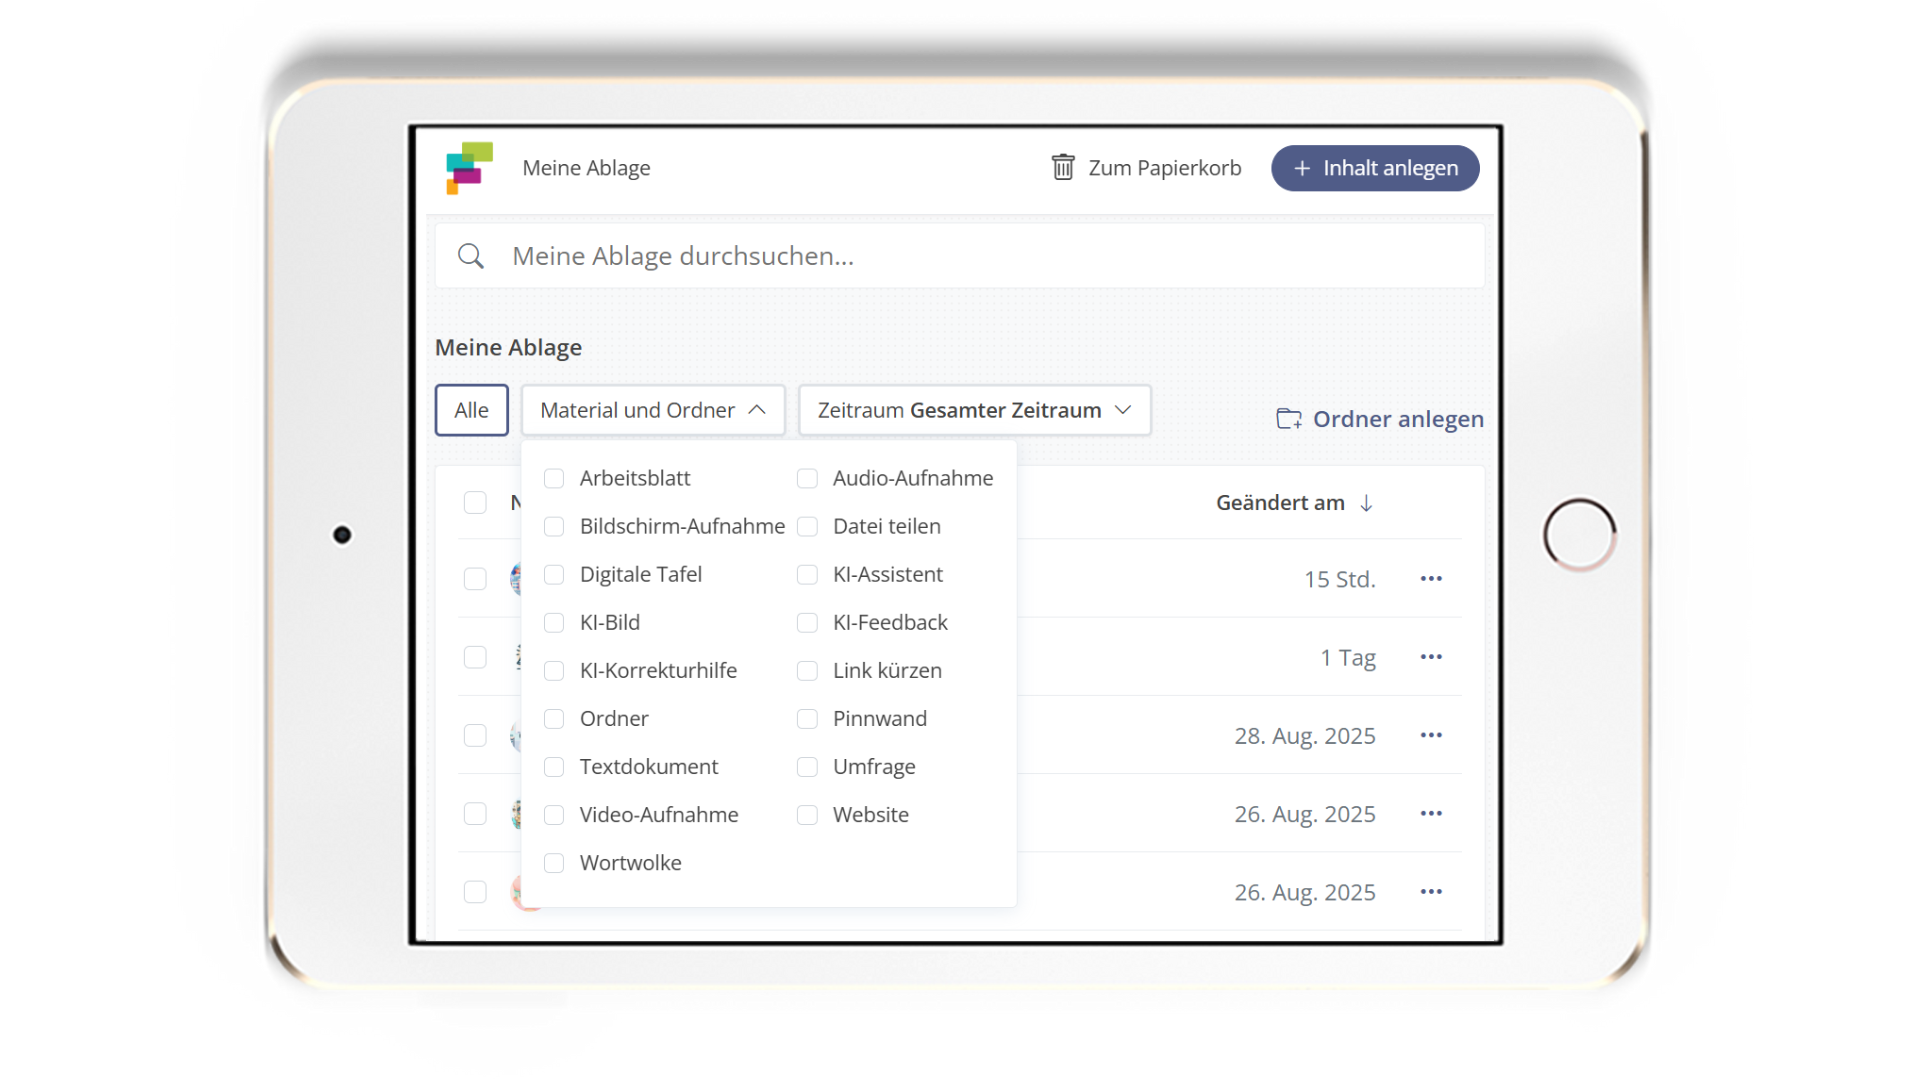Select the Alle filter tab
Viewport: 1920px width, 1080px height.
click(471, 410)
